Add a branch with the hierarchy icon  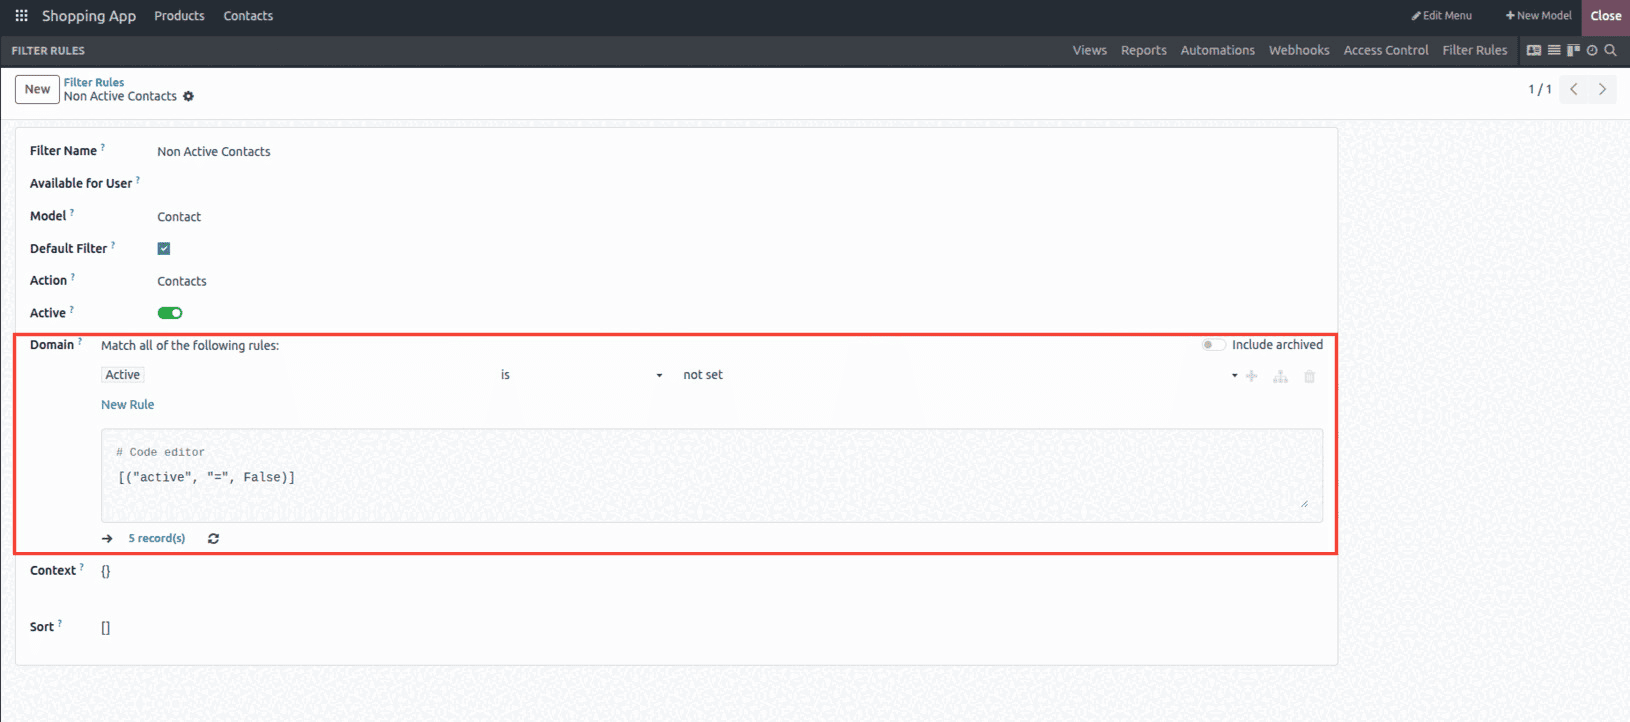pos(1280,376)
